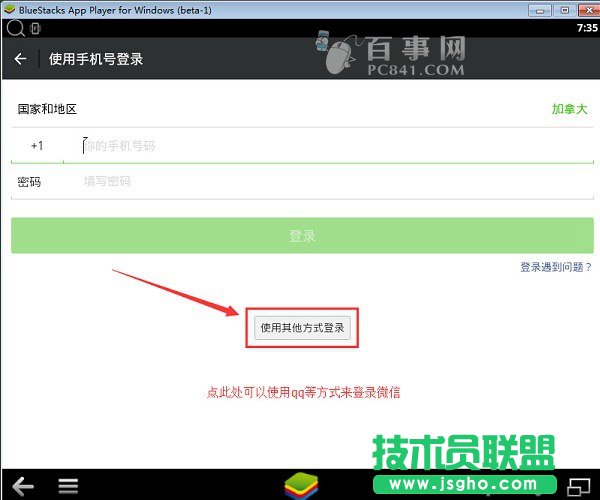Tap the back arrow beside 使用手机号登录

(20, 59)
